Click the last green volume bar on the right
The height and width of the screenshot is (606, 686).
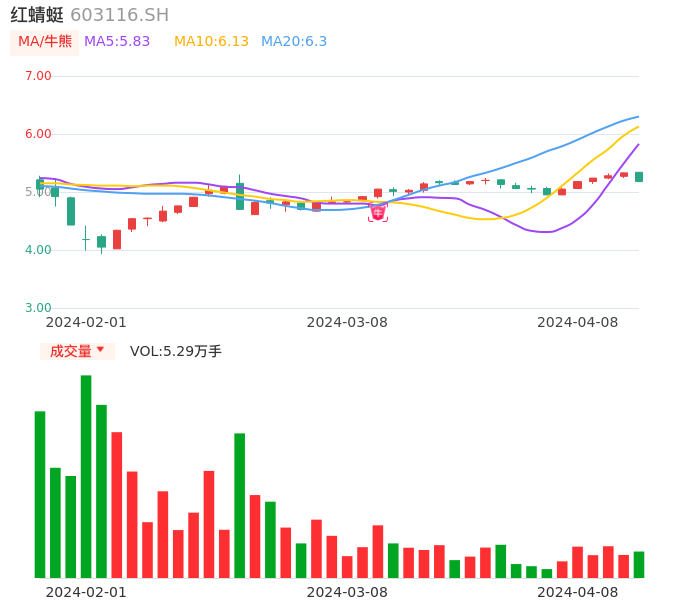(x=639, y=565)
